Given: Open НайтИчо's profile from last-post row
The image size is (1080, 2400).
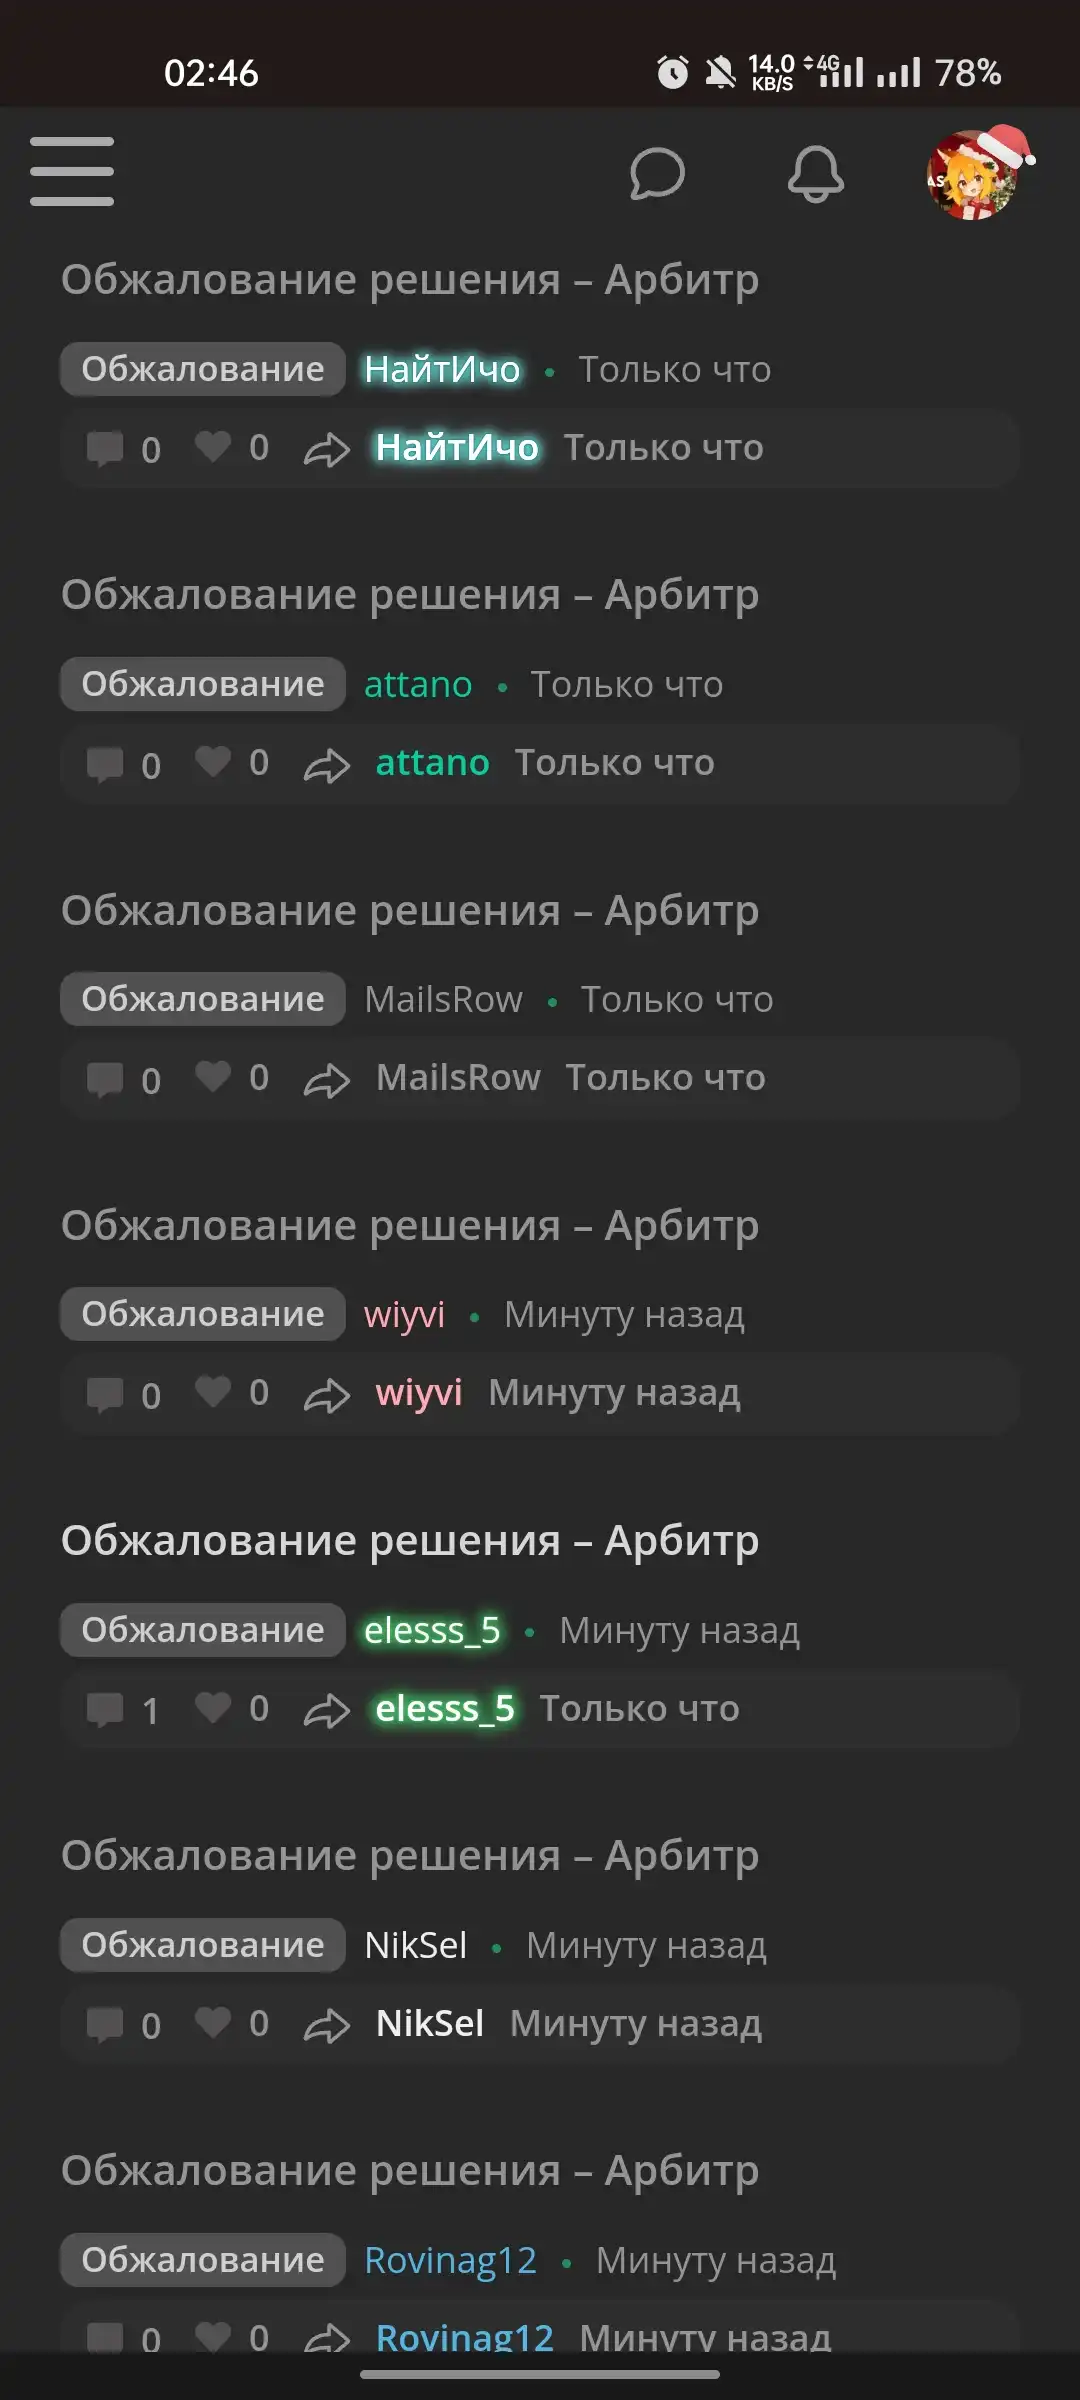Looking at the screenshot, I should pyautogui.click(x=457, y=447).
